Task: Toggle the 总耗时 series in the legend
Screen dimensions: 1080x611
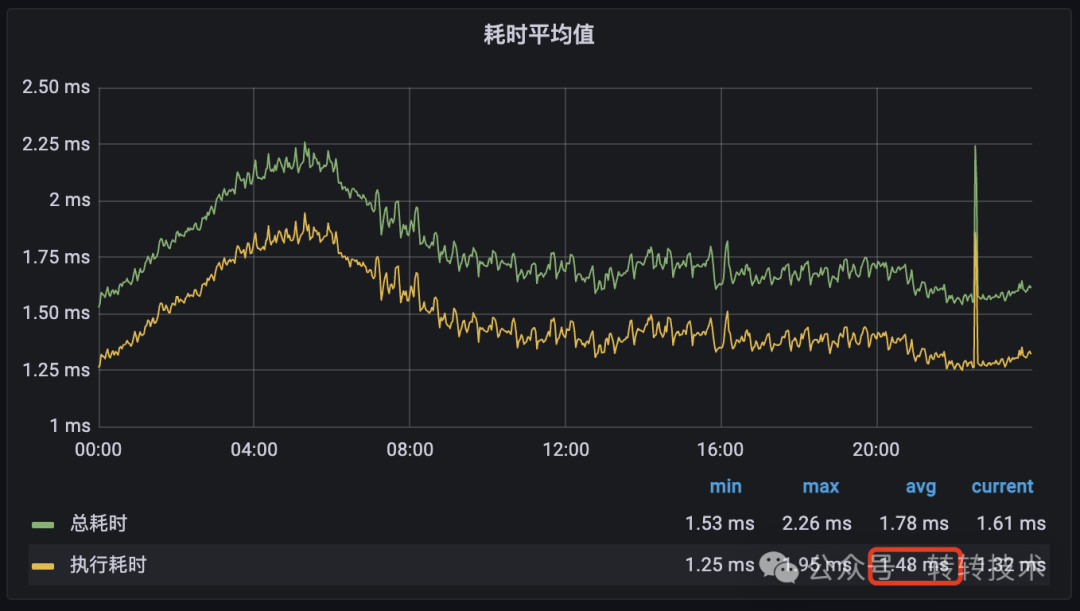Action: pyautogui.click(x=98, y=524)
